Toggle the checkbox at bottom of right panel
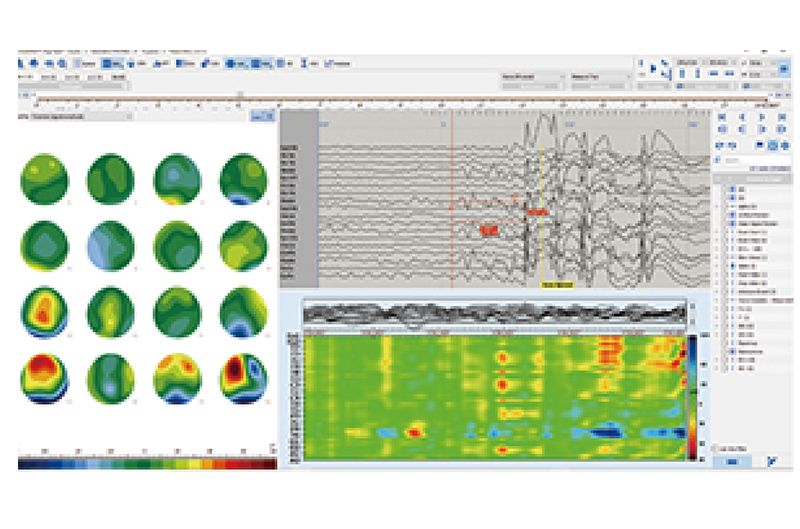 [715, 447]
